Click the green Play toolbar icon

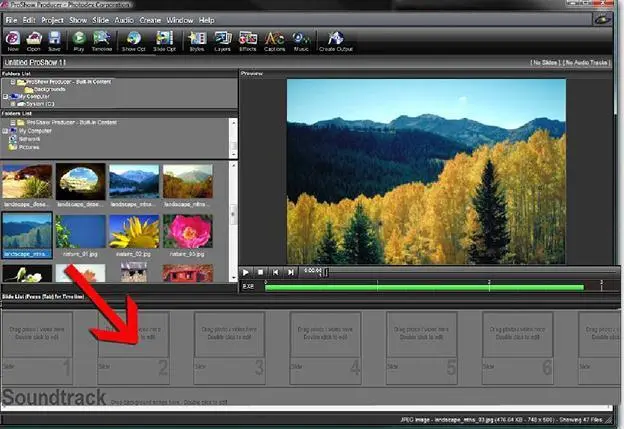(x=79, y=41)
